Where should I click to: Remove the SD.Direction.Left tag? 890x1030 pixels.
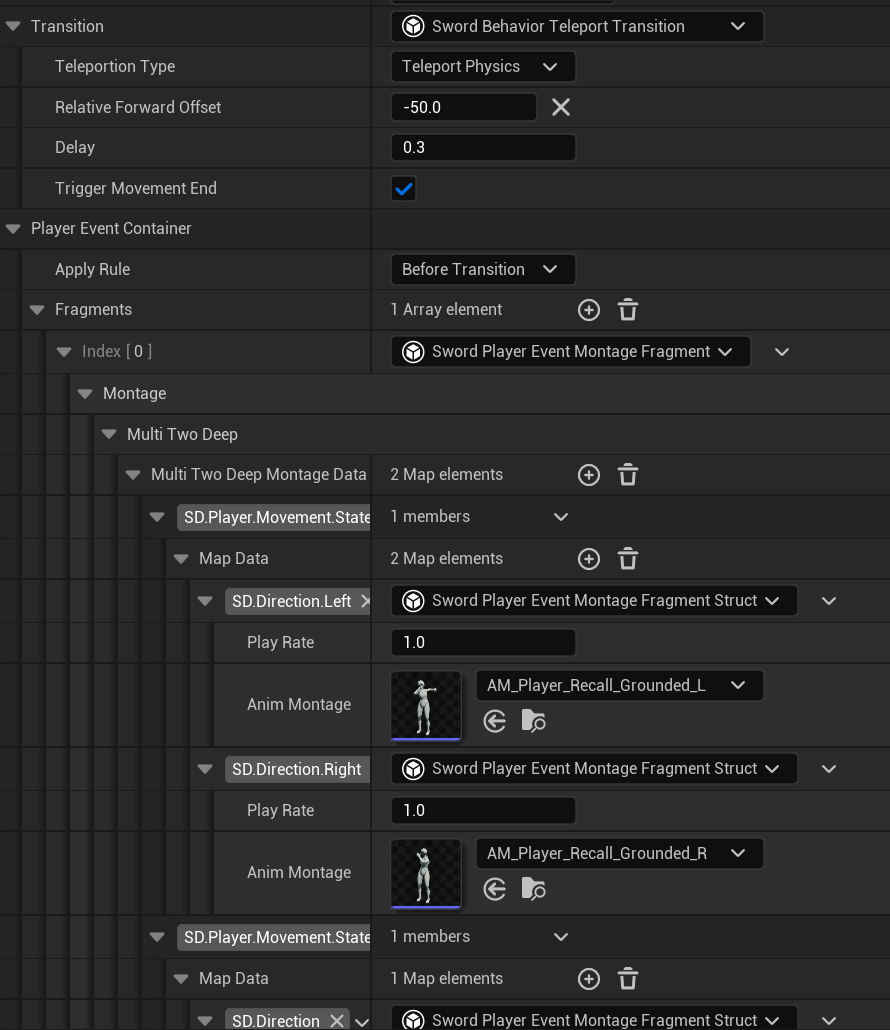pos(365,601)
